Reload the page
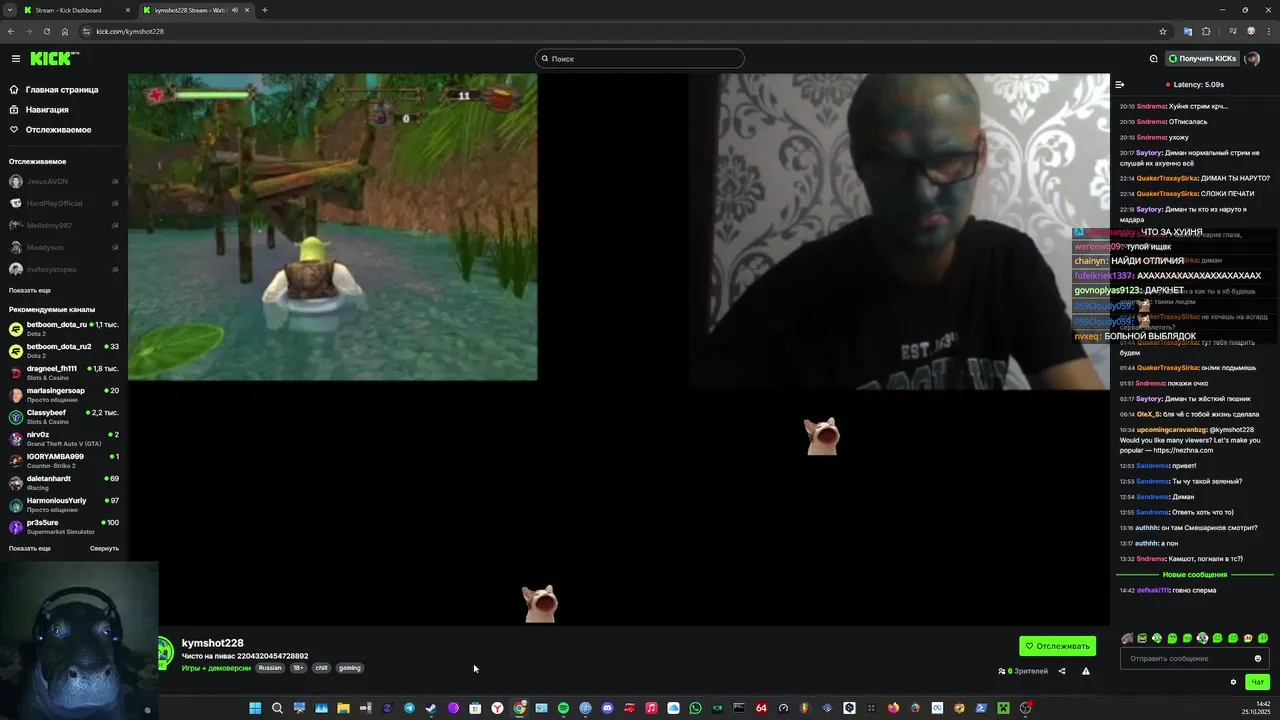1280x720 pixels. tap(47, 31)
